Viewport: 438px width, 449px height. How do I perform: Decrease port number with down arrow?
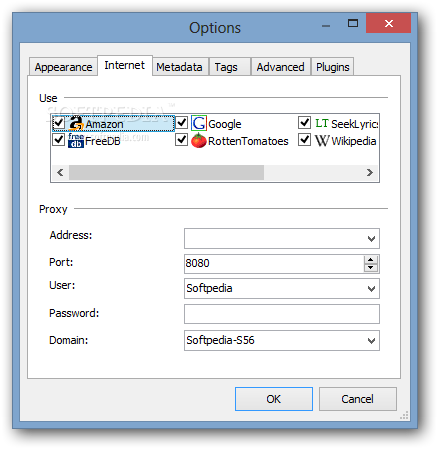(x=371, y=268)
